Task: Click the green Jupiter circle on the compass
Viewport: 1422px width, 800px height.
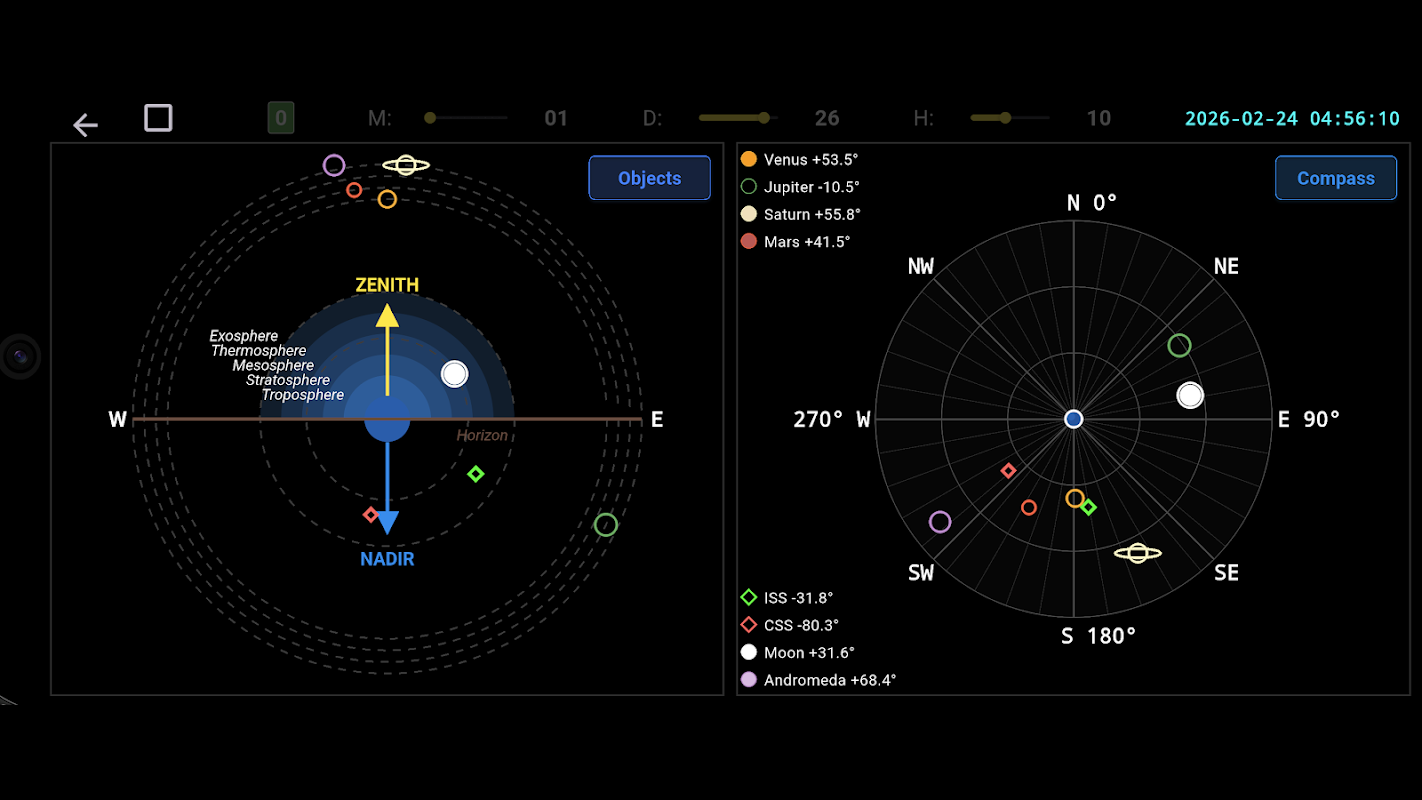Action: 1180,346
